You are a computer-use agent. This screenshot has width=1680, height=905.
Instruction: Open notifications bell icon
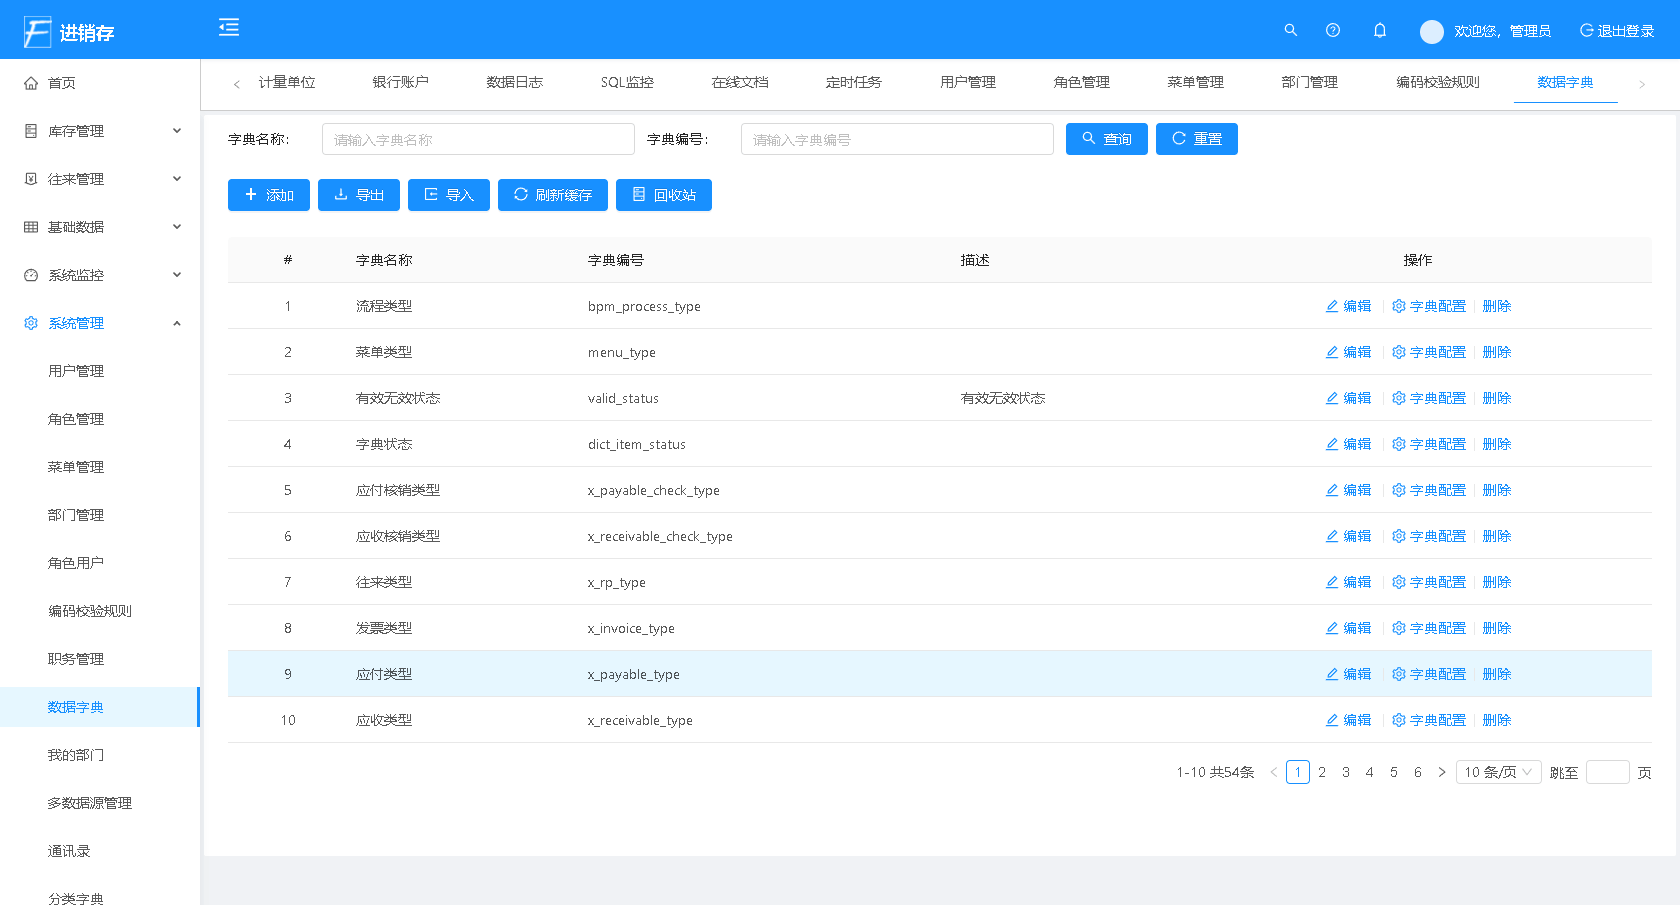coord(1379,30)
